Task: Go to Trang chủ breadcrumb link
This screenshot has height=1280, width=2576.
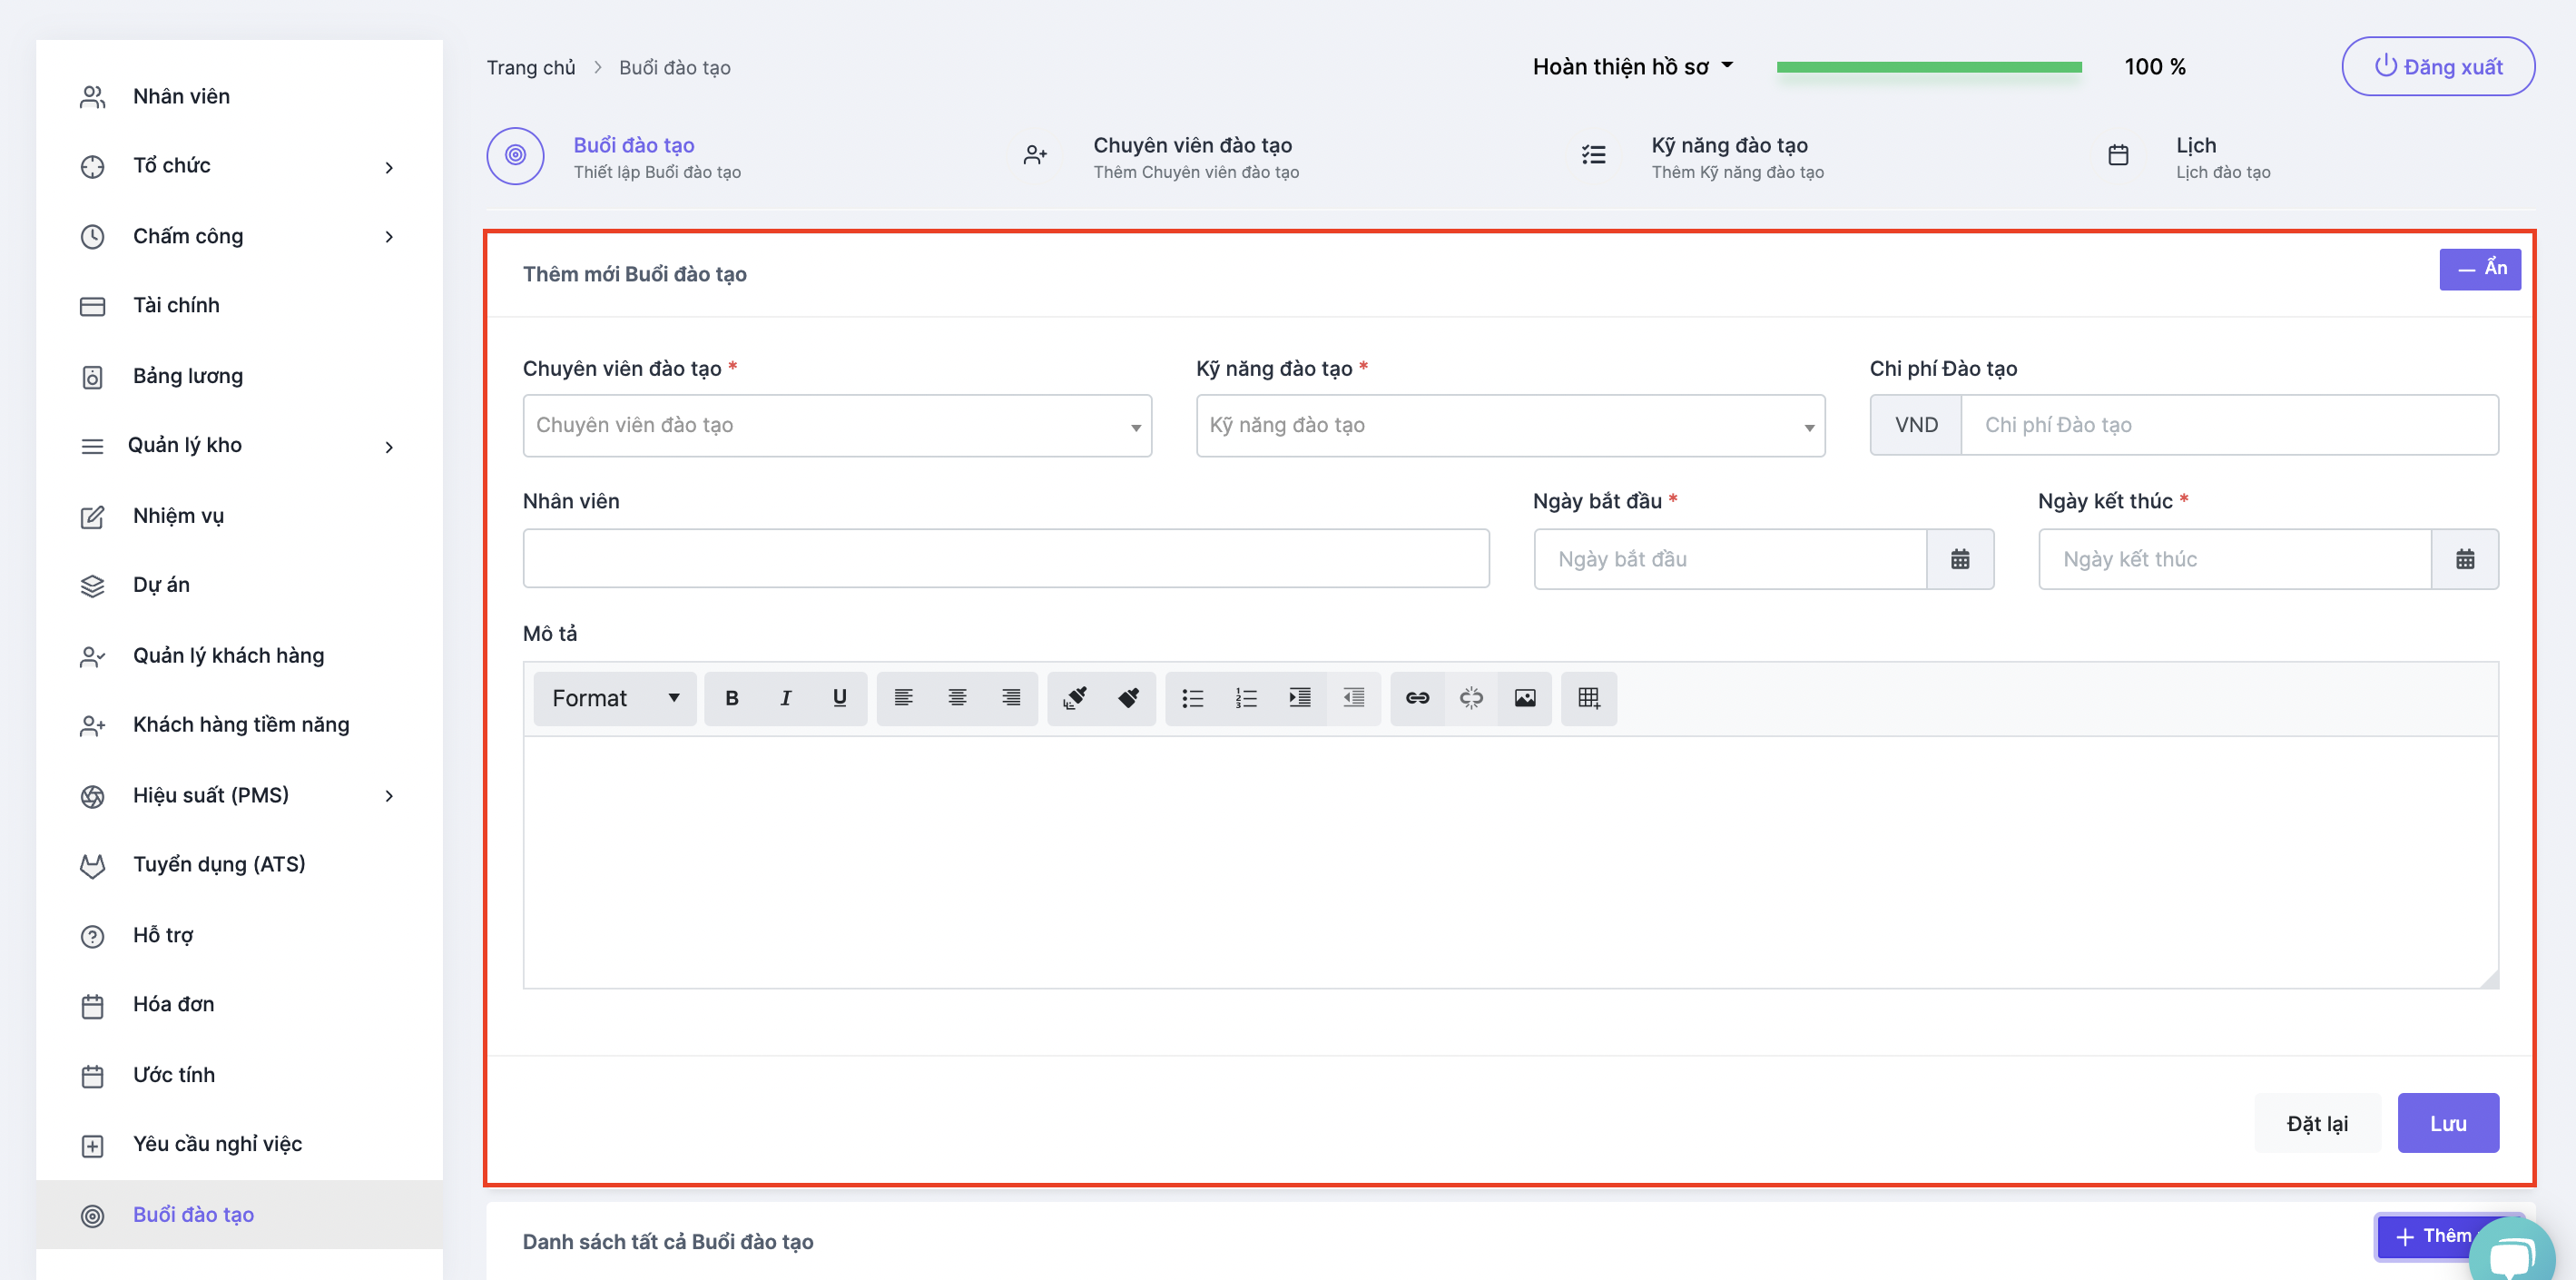Action: (531, 67)
